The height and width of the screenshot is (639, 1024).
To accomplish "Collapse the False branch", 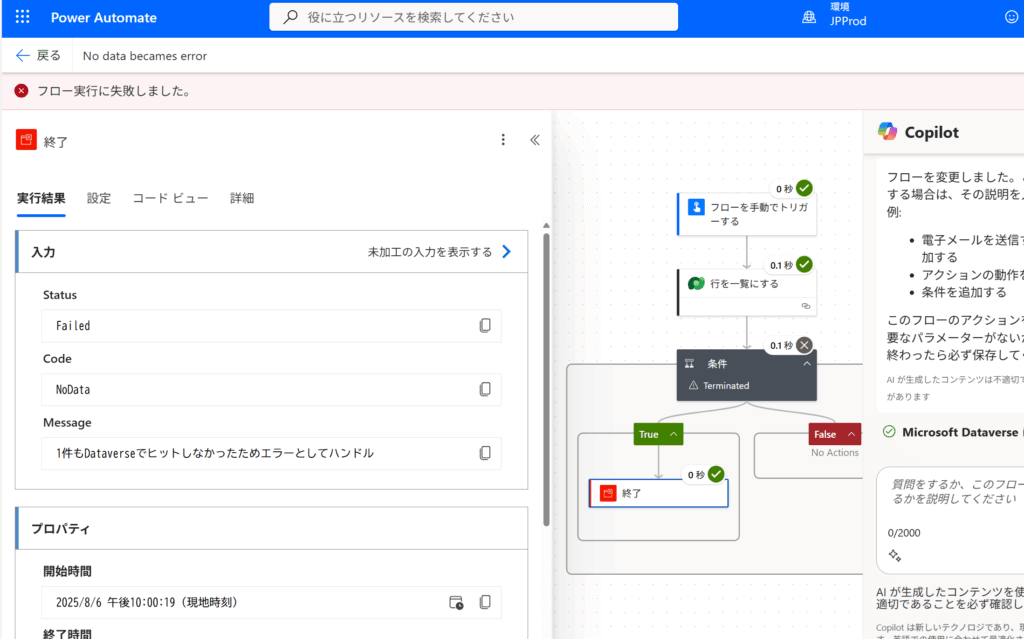I will (x=851, y=434).
